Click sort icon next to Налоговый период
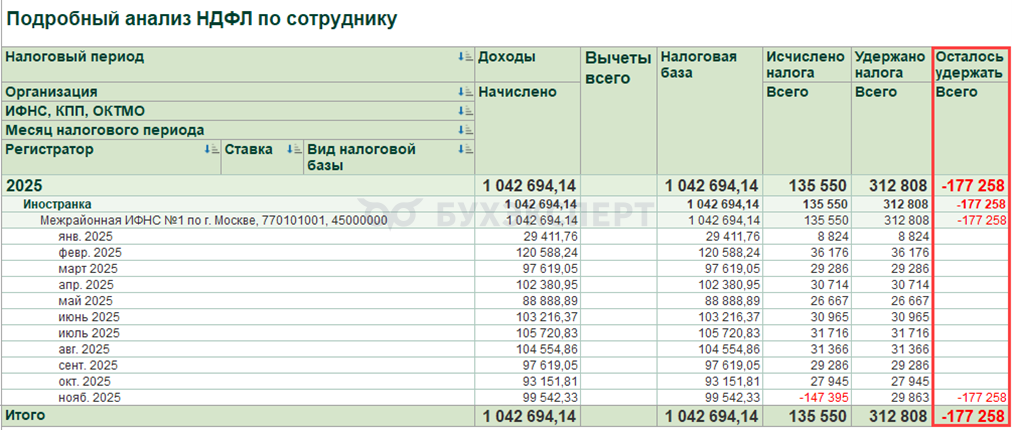The height and width of the screenshot is (430, 1013). tap(465, 57)
